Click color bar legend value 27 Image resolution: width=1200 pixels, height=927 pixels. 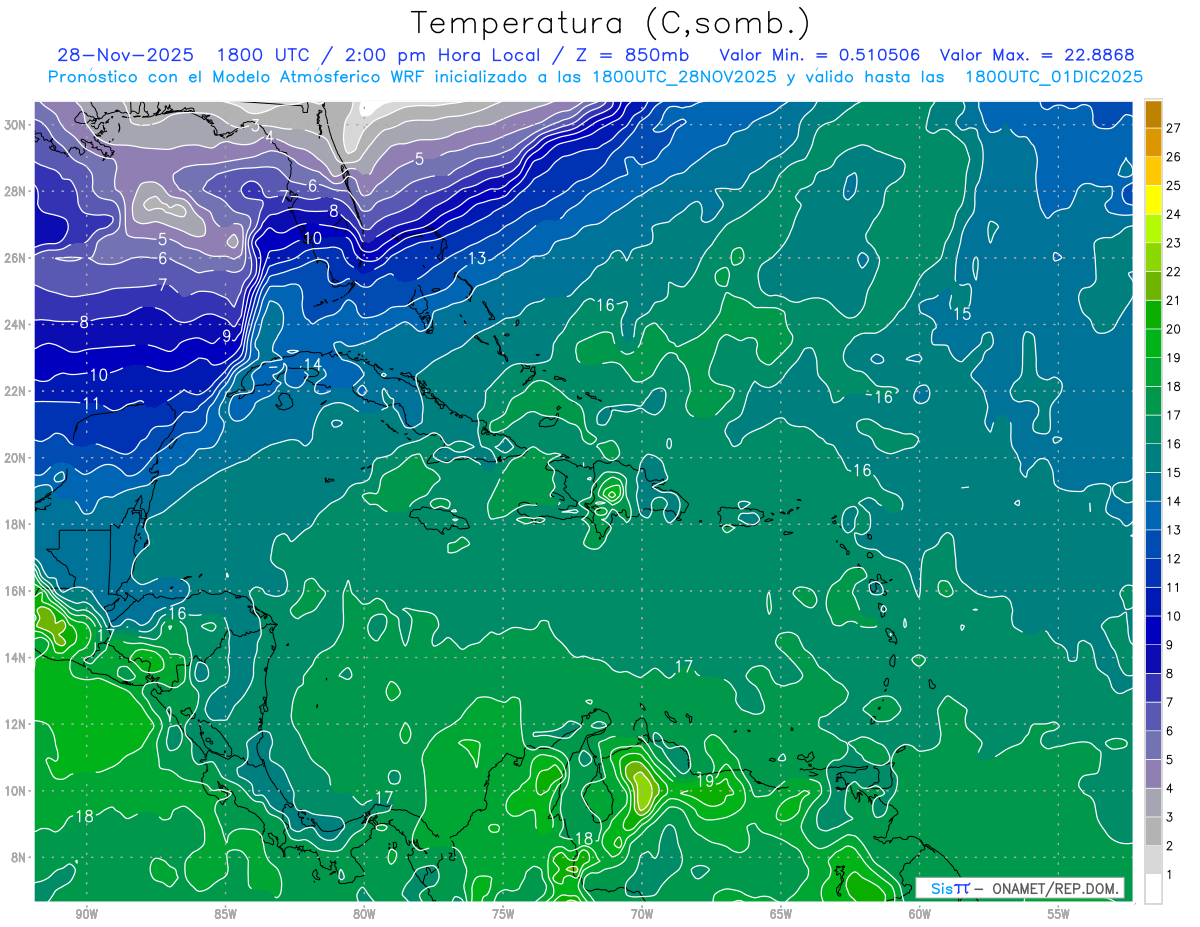(1173, 127)
